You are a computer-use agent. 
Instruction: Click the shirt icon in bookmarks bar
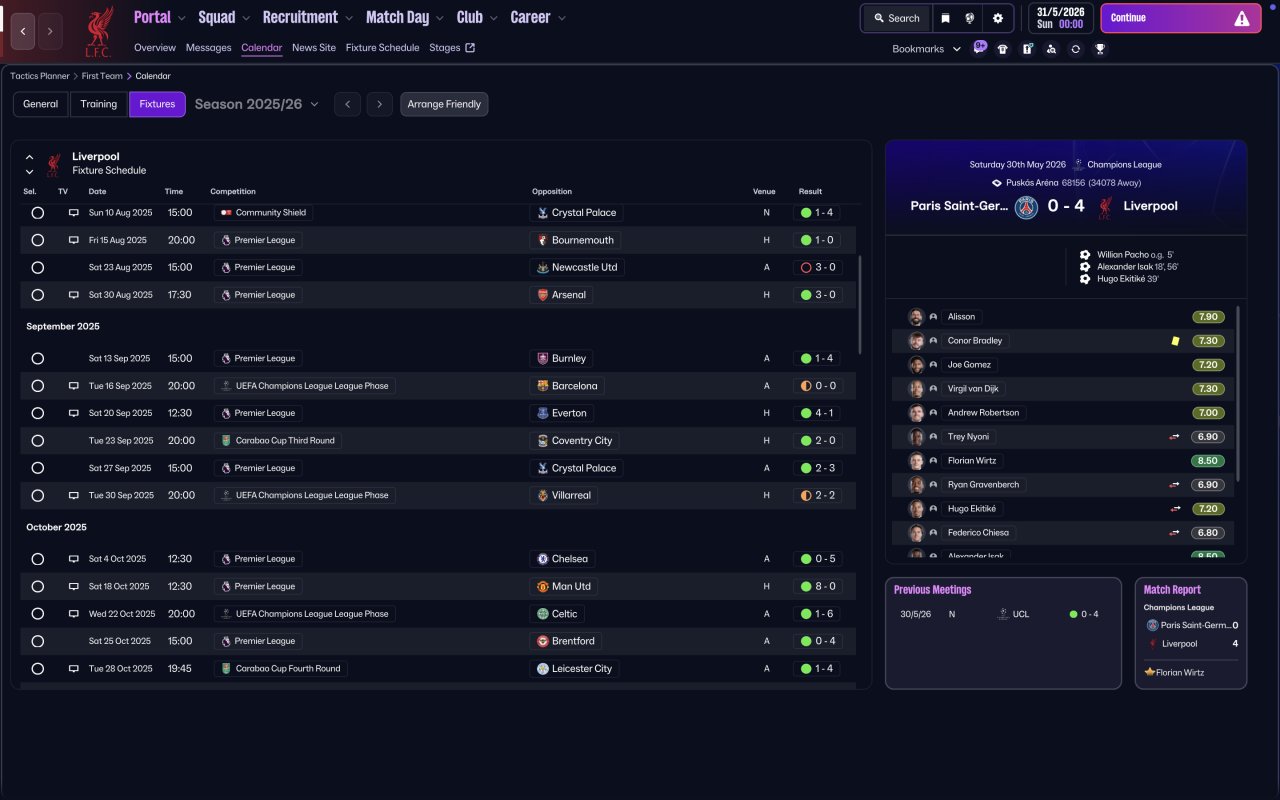1003,49
